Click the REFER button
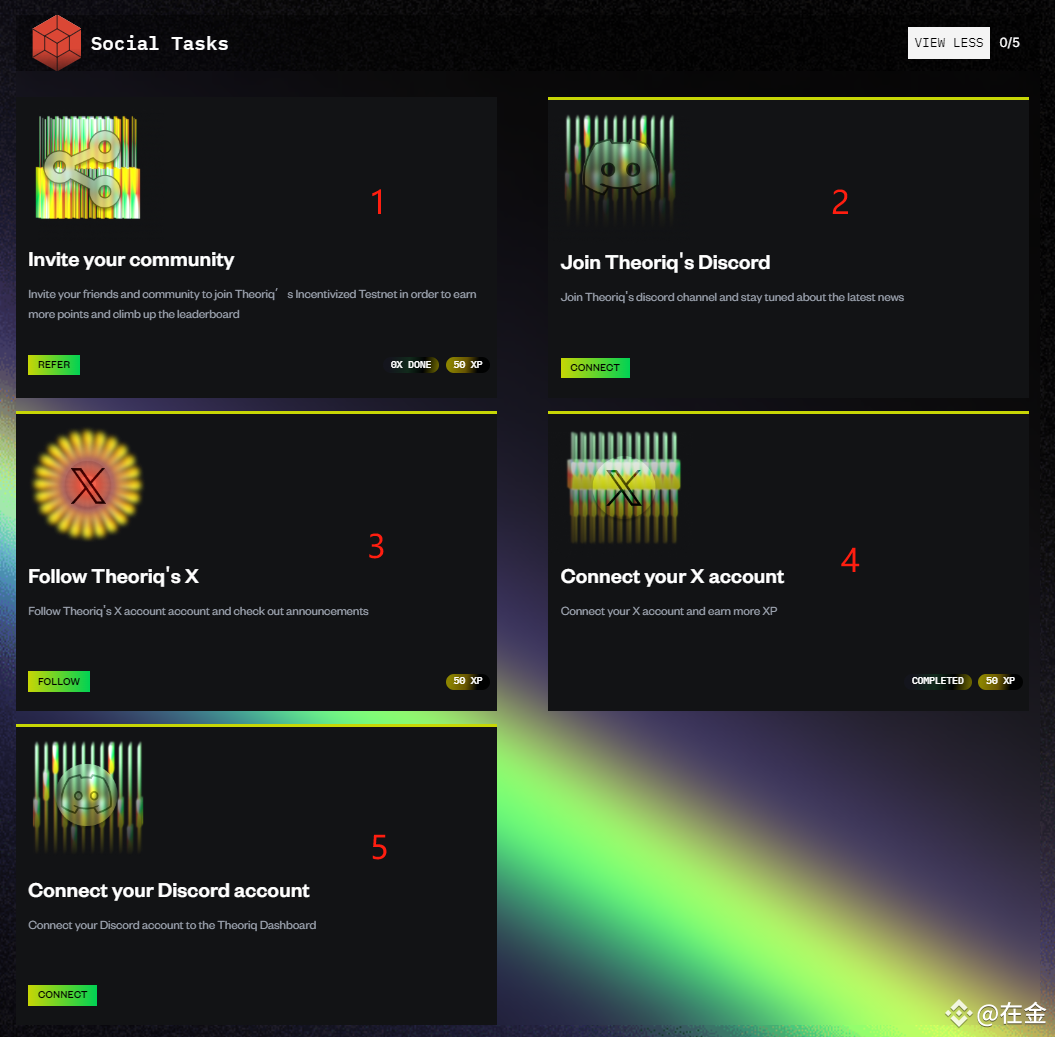Viewport: 1055px width, 1037px height. coord(54,365)
